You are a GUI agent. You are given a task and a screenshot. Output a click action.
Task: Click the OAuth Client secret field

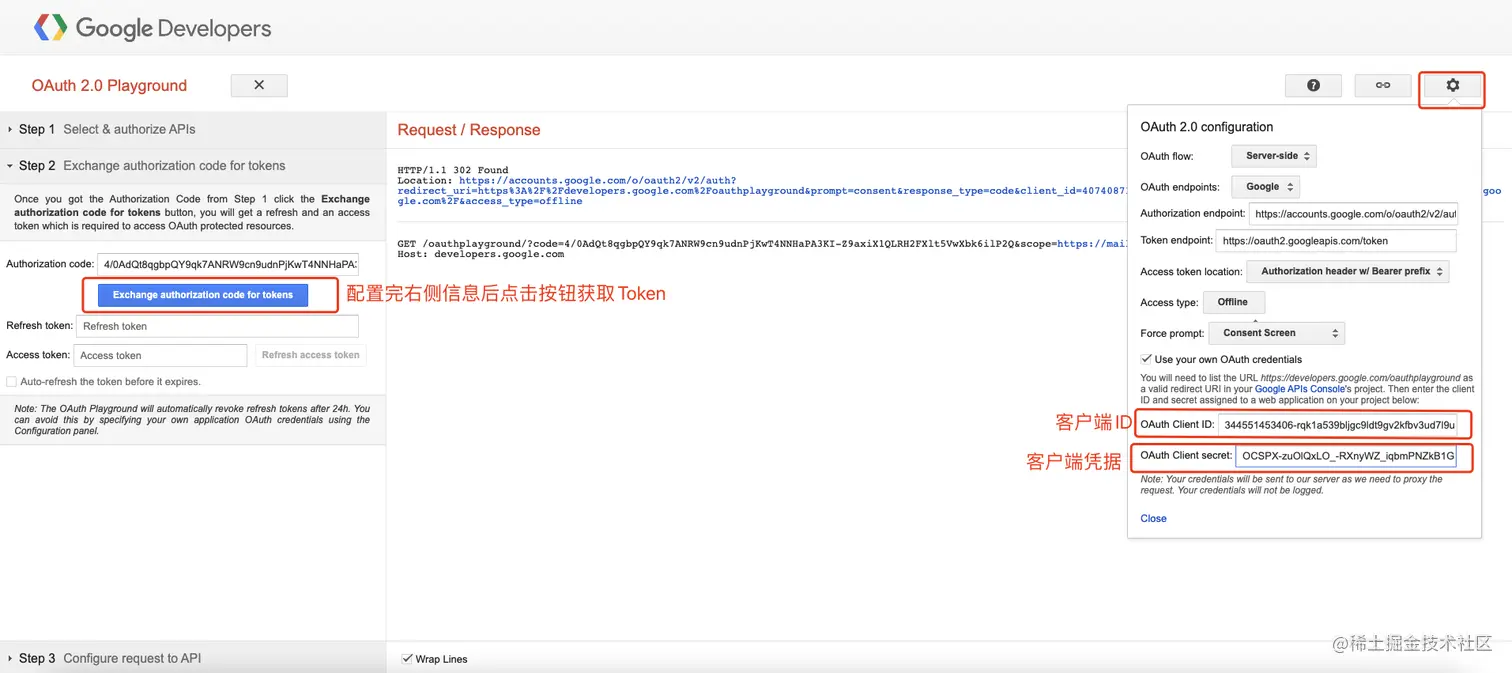click(1347, 457)
